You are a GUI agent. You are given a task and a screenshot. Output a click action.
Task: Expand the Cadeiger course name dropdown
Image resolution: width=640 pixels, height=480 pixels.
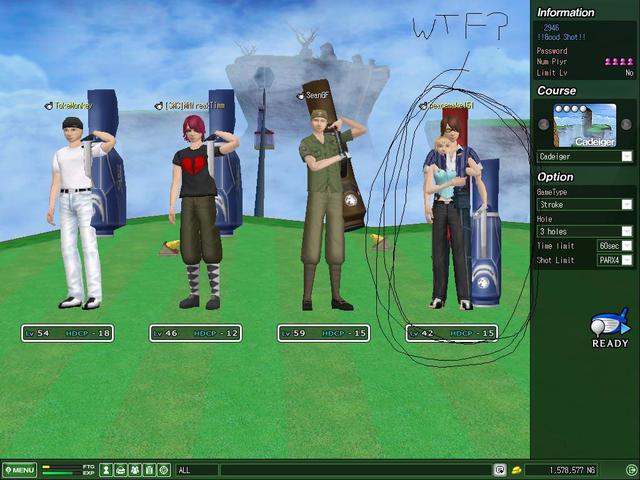click(x=627, y=157)
